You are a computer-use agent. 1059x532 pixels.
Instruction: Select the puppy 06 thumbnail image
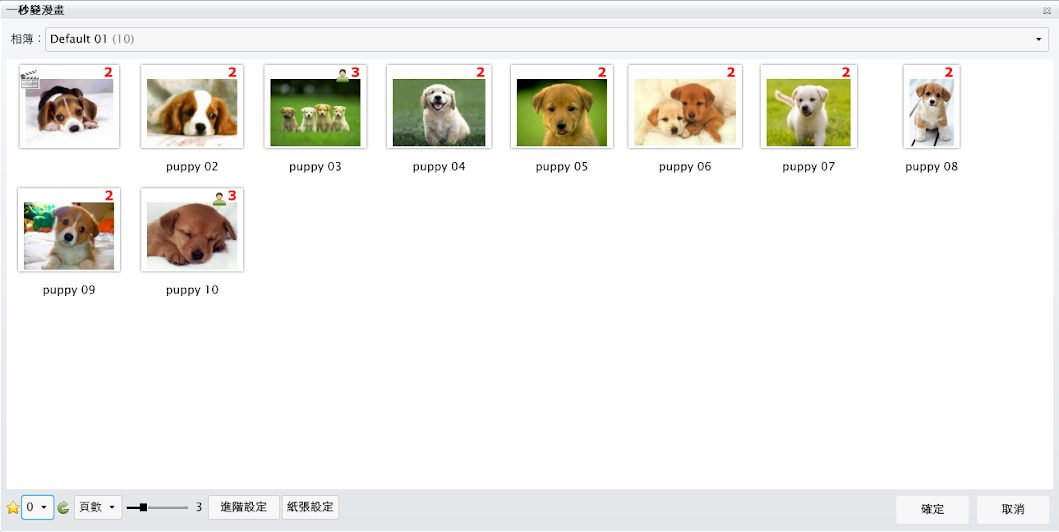point(685,107)
